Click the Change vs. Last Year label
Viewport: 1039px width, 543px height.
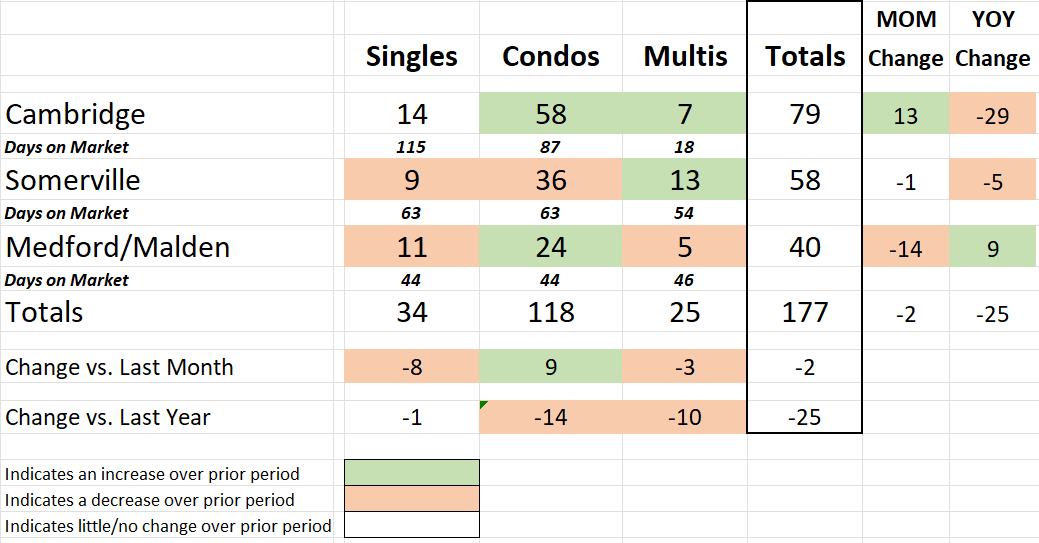click(108, 417)
